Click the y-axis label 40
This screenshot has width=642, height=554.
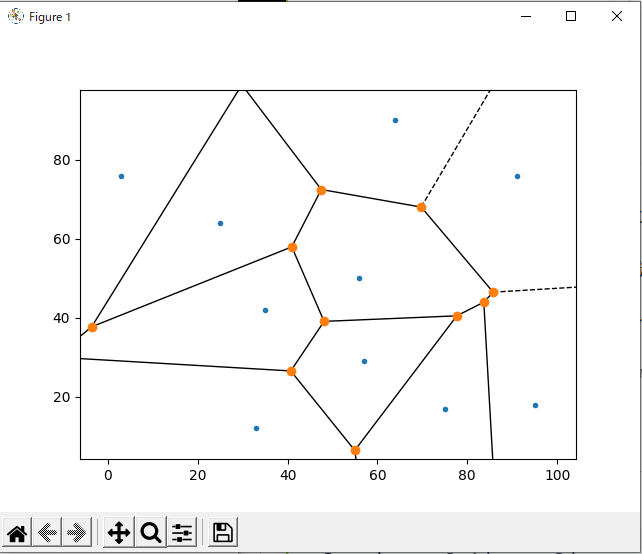[62, 318]
